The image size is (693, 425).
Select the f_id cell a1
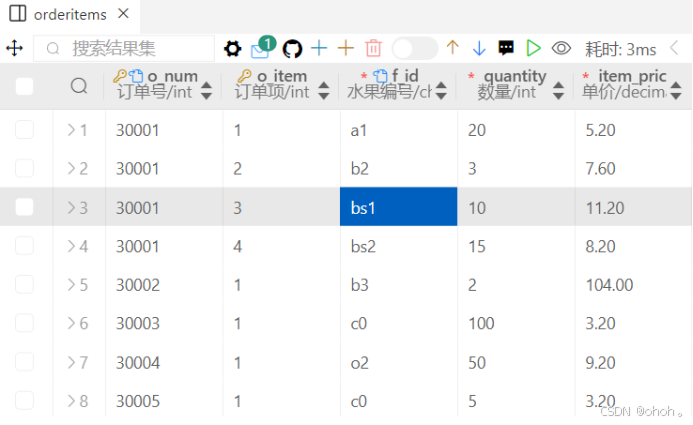pos(399,130)
